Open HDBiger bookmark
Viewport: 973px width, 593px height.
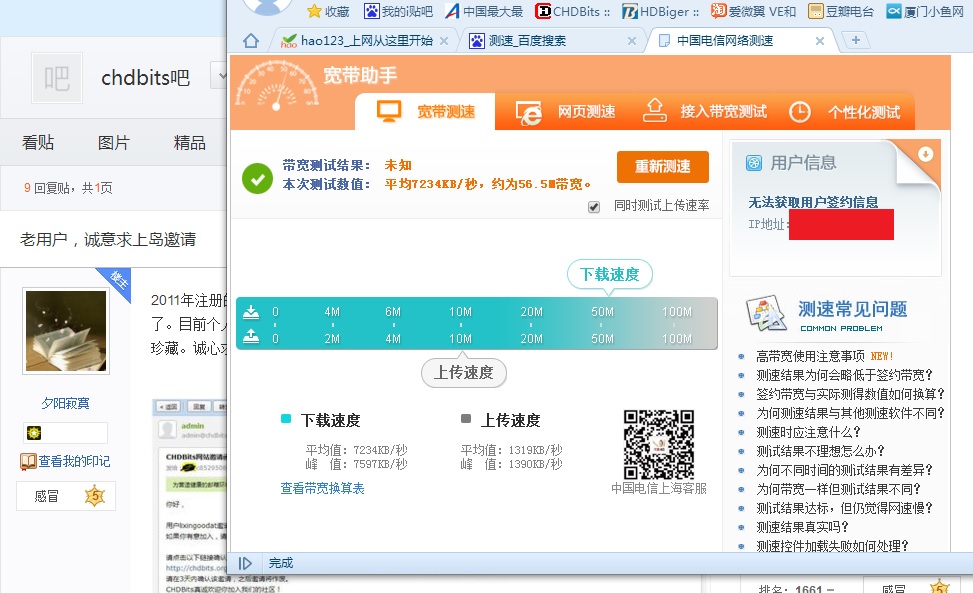click(x=660, y=11)
